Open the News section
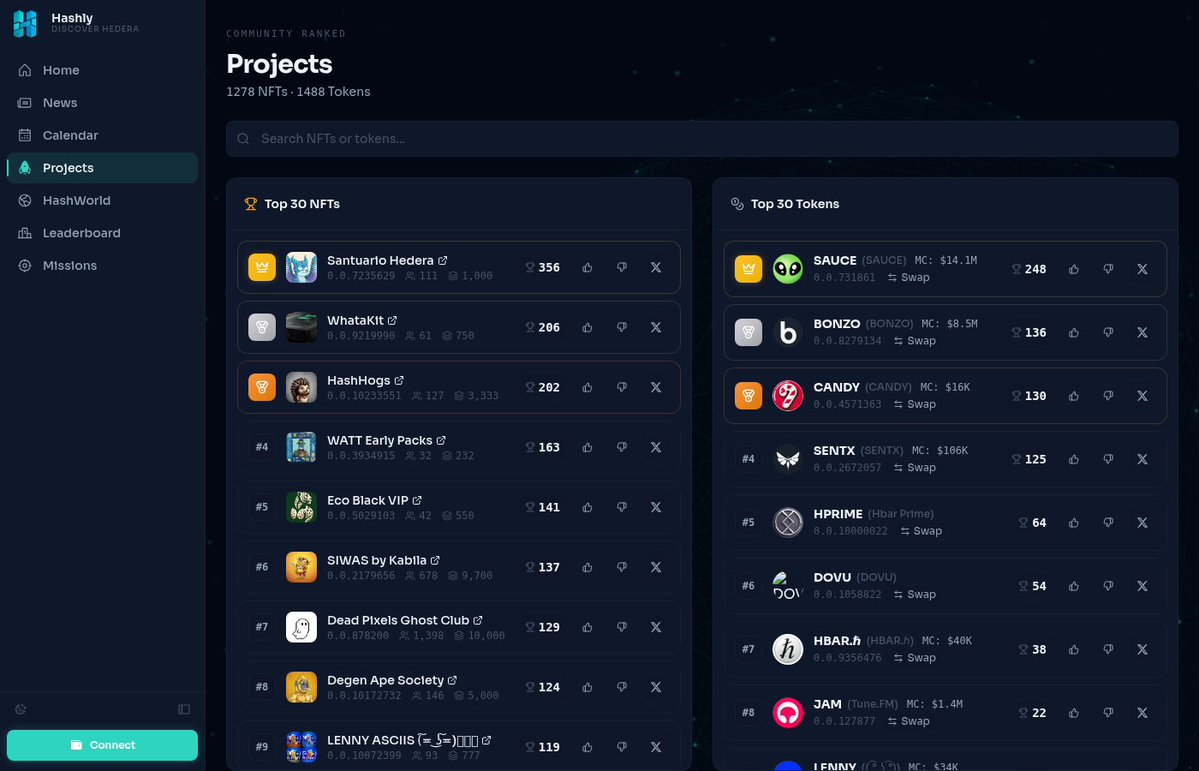This screenshot has width=1199, height=771. (x=102, y=102)
